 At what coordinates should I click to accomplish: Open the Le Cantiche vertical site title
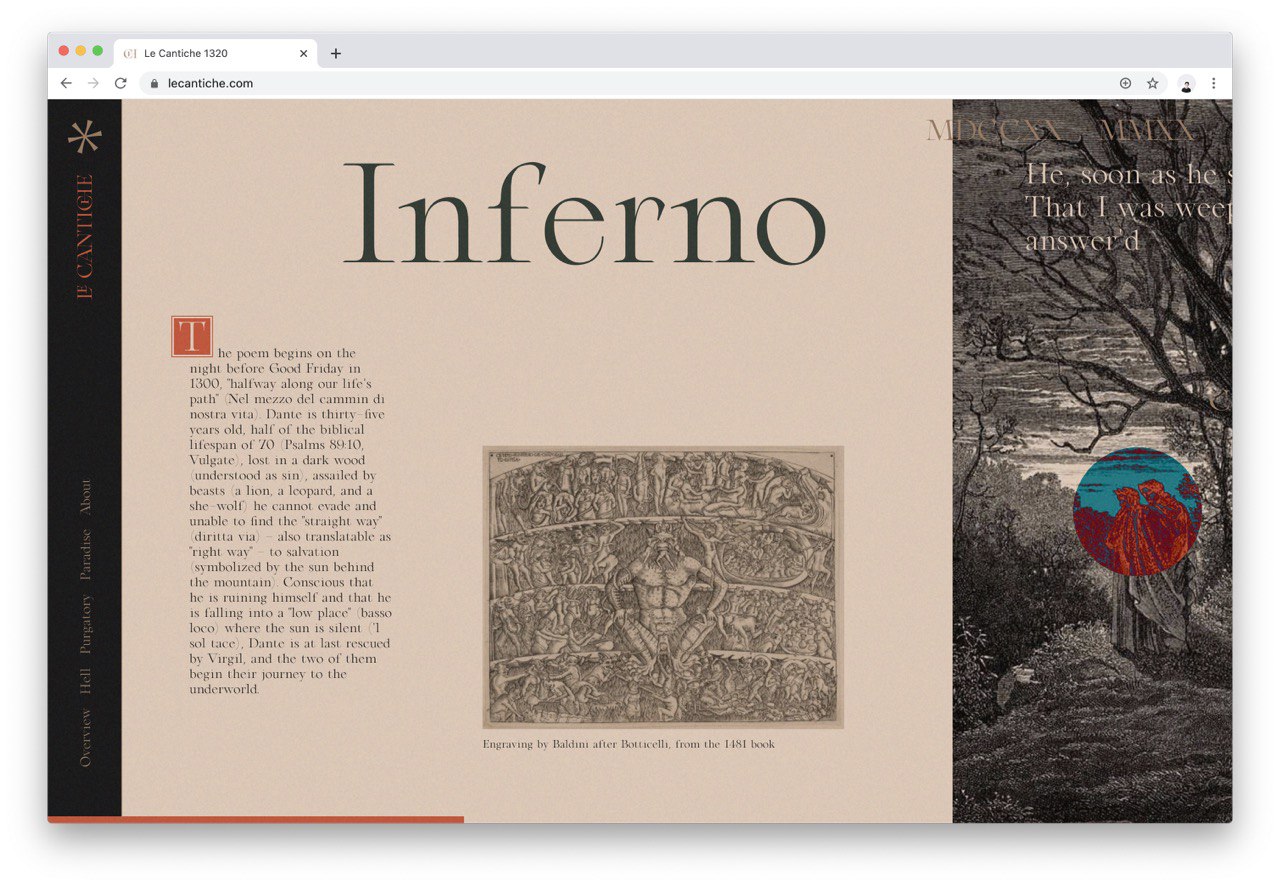(x=85, y=237)
